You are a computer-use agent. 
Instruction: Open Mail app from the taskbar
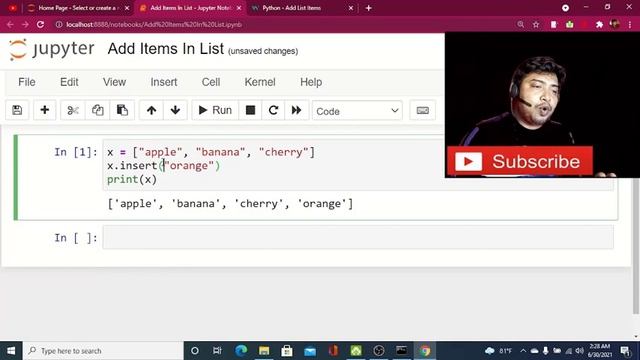[x=310, y=351]
